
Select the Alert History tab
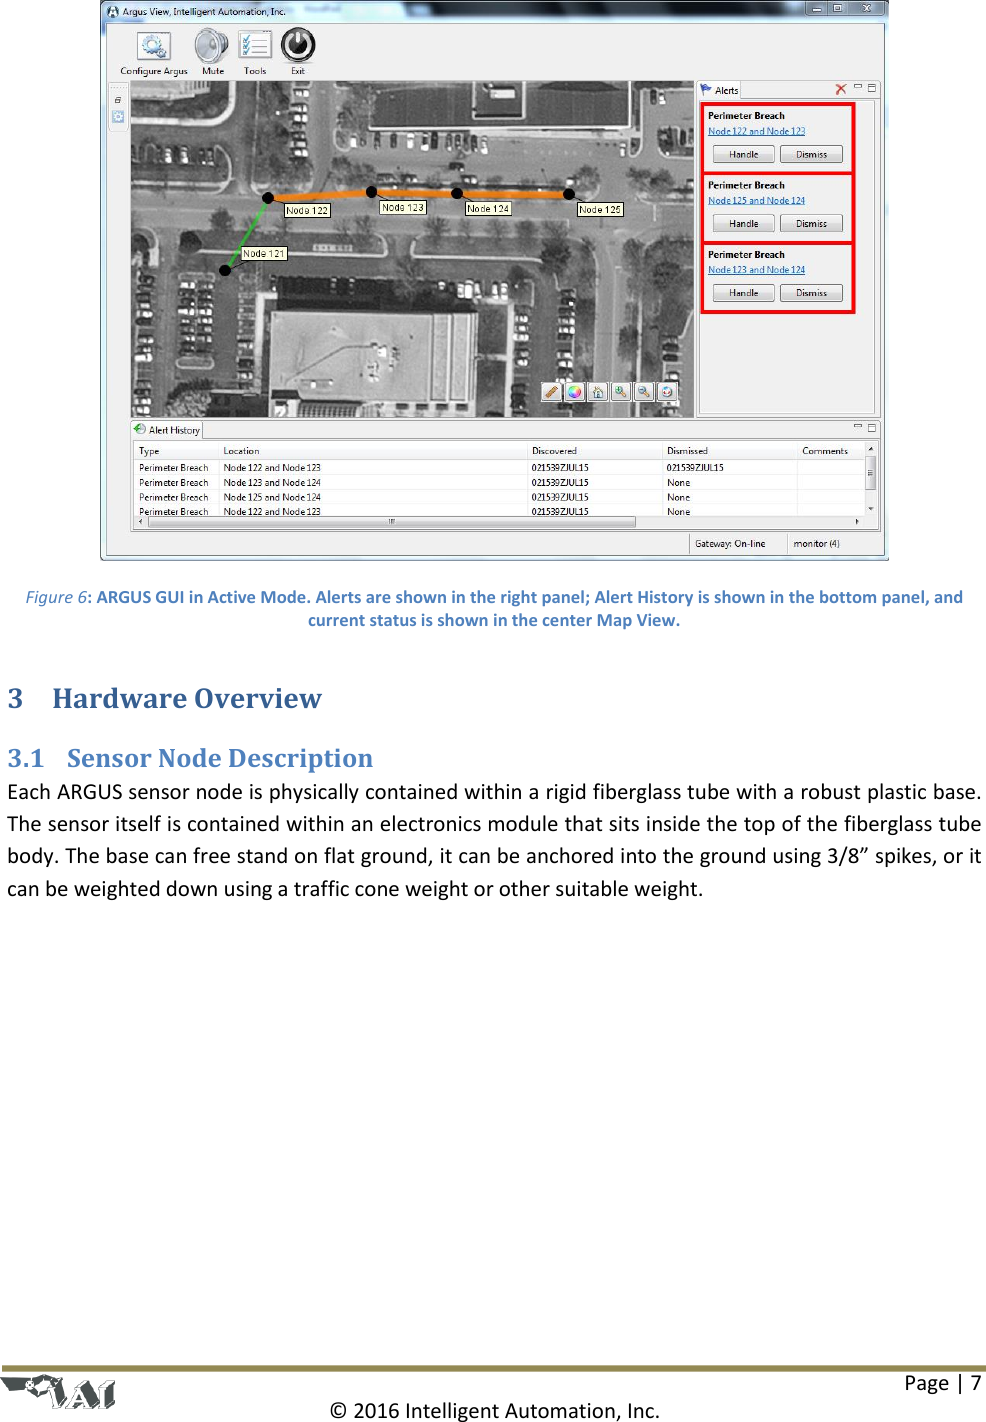pyautogui.click(x=167, y=430)
